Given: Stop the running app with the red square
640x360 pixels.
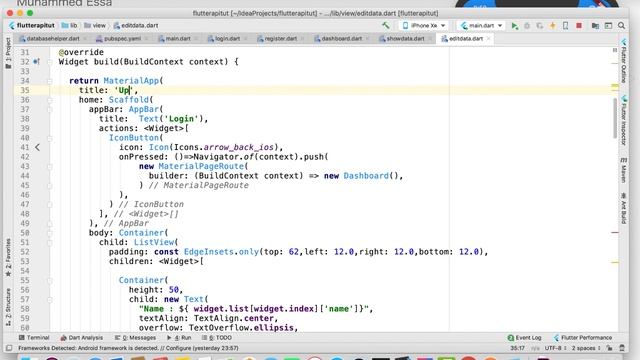Looking at the screenshot, I should (x=579, y=26).
